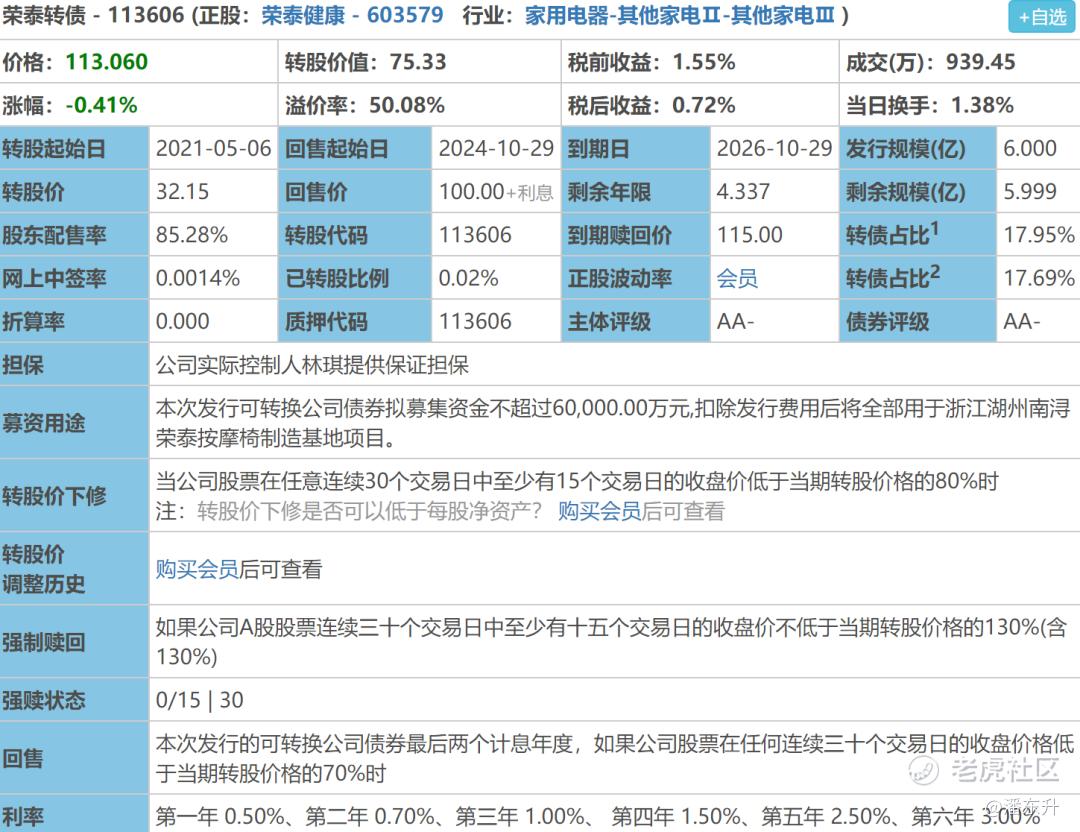This screenshot has height=832, width=1080.
Task: Click the 利率 text starting 第一年 0.50%
Action: click(x=598, y=817)
